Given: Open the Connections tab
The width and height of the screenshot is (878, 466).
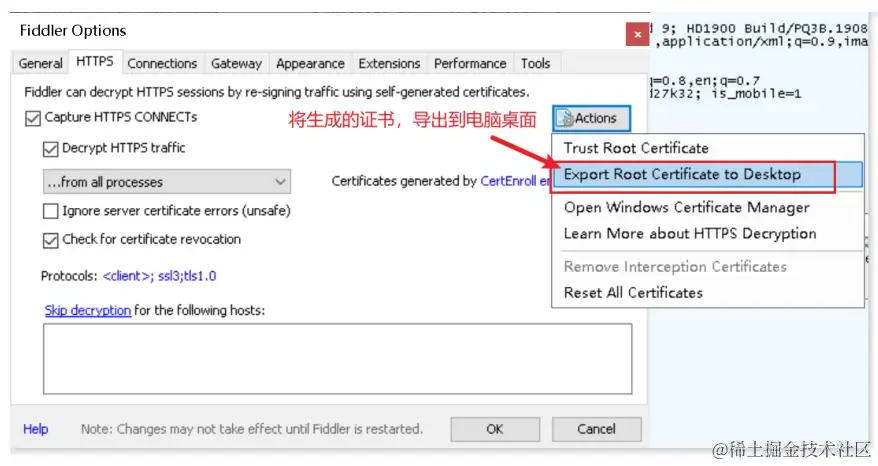Looking at the screenshot, I should click(162, 63).
